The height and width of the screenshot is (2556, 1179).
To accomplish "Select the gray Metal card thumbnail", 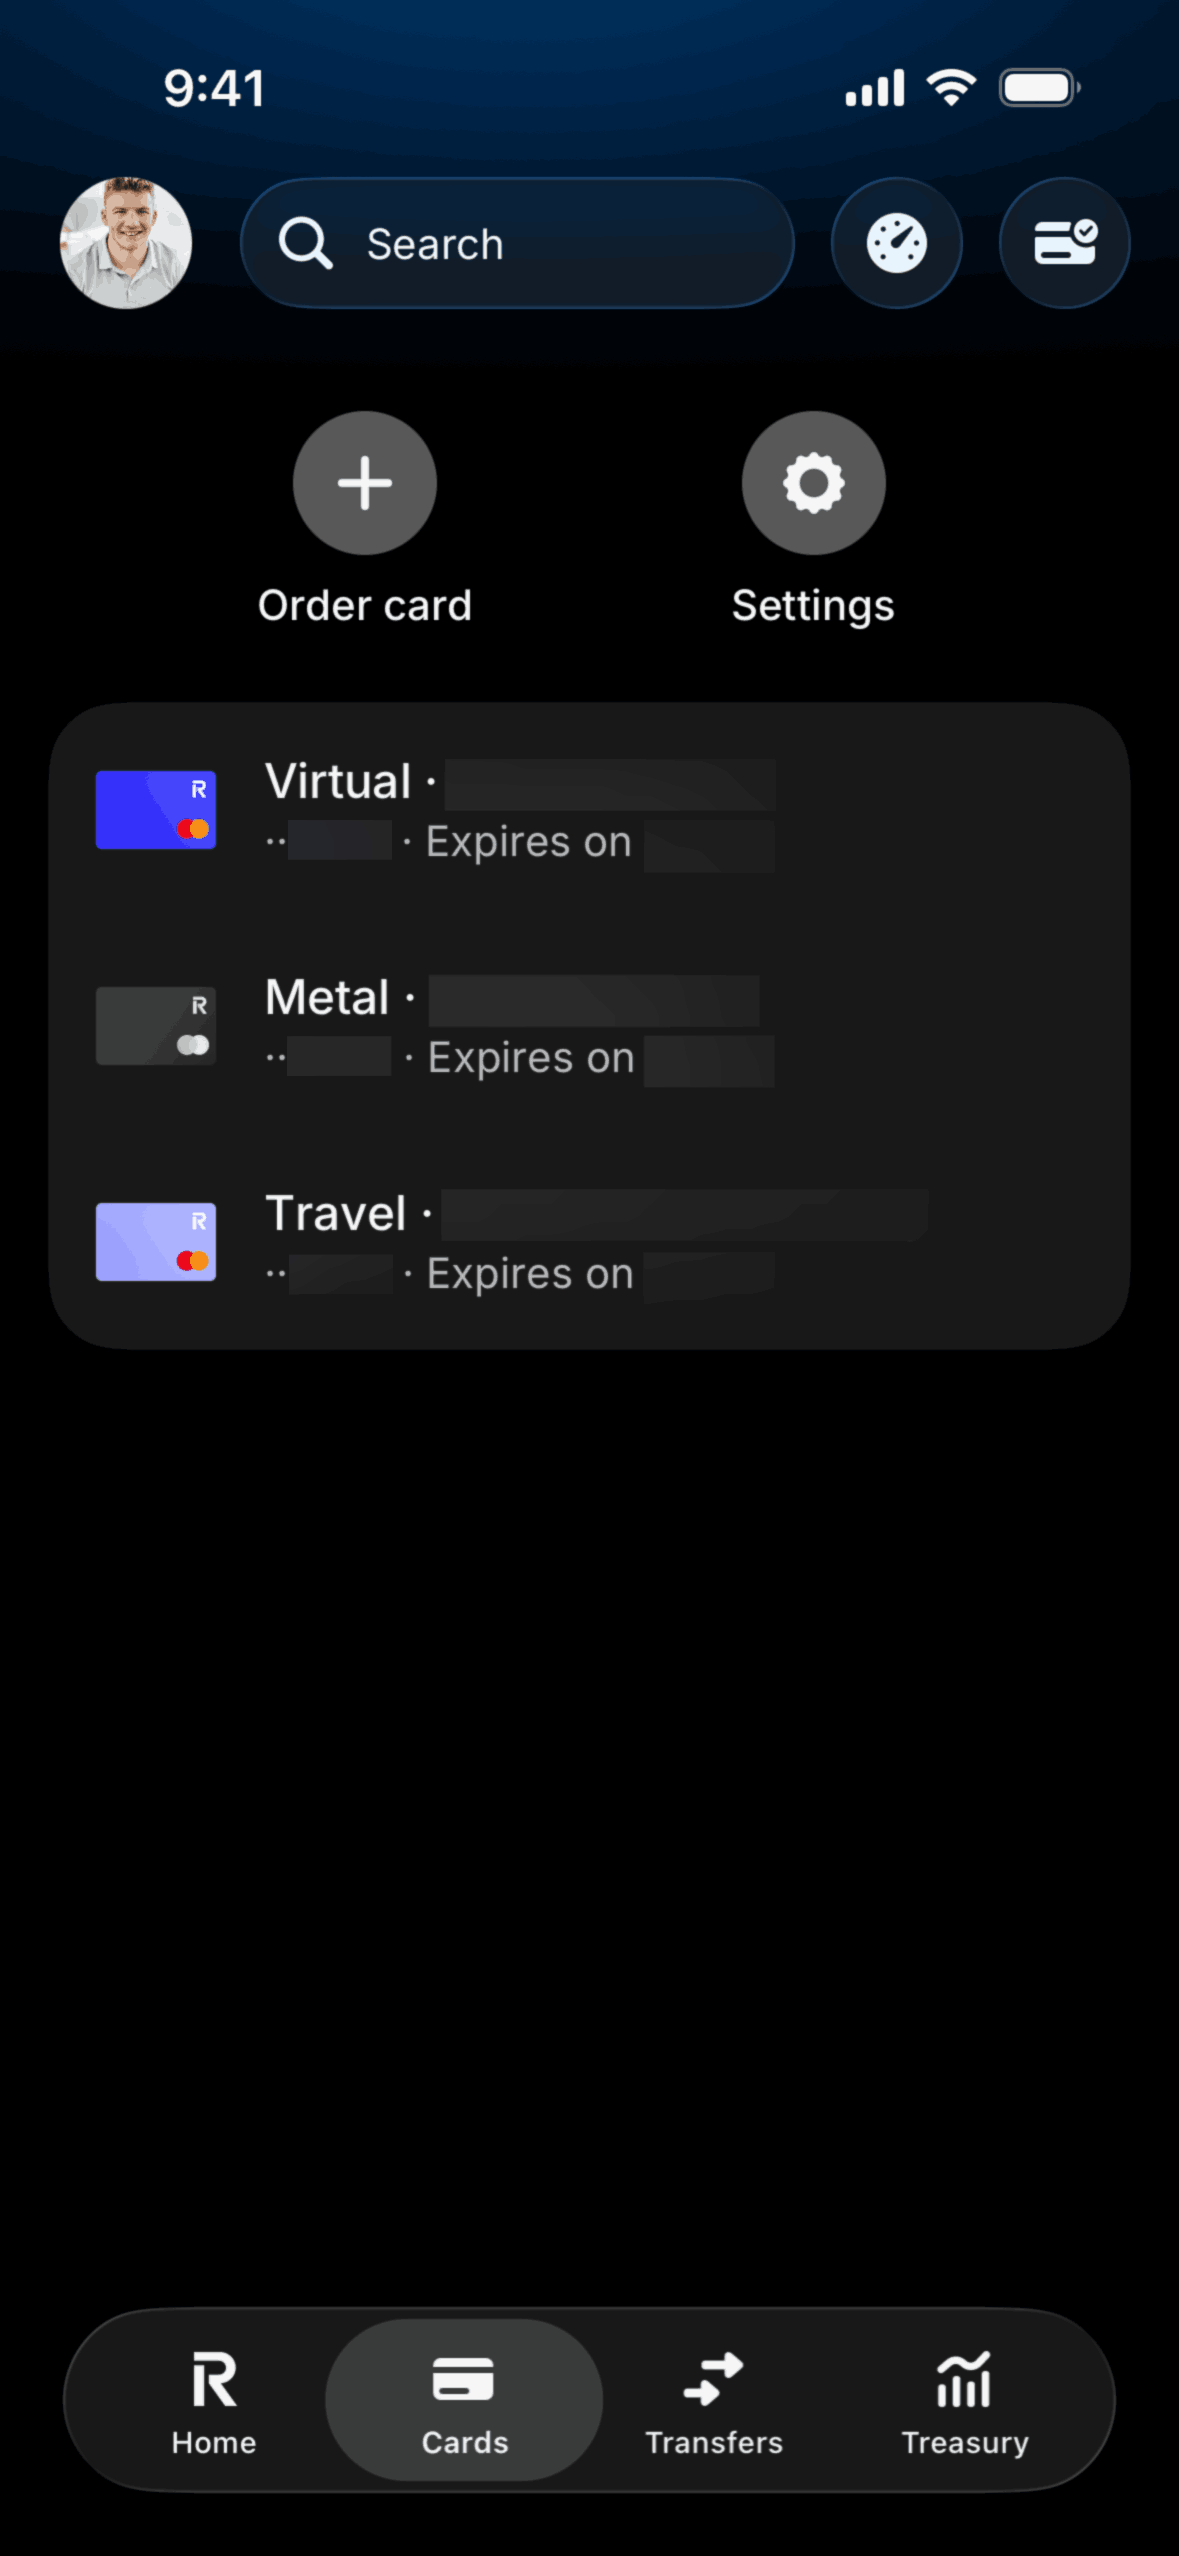I will 156,1026.
